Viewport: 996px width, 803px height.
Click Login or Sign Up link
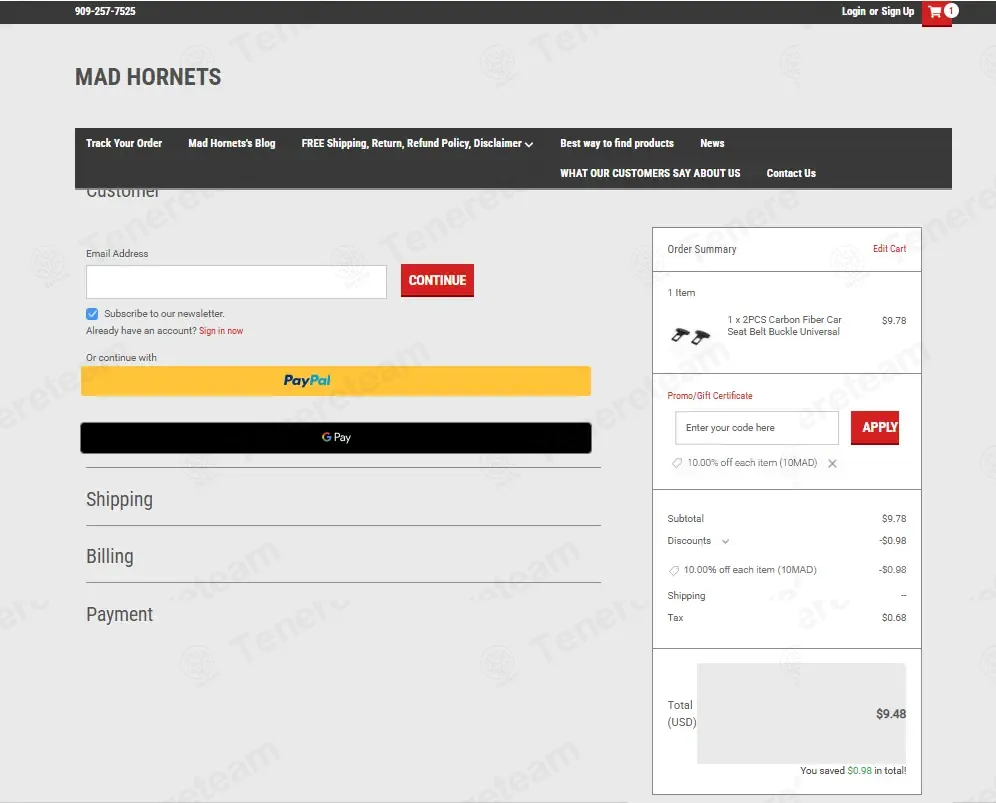pos(878,11)
